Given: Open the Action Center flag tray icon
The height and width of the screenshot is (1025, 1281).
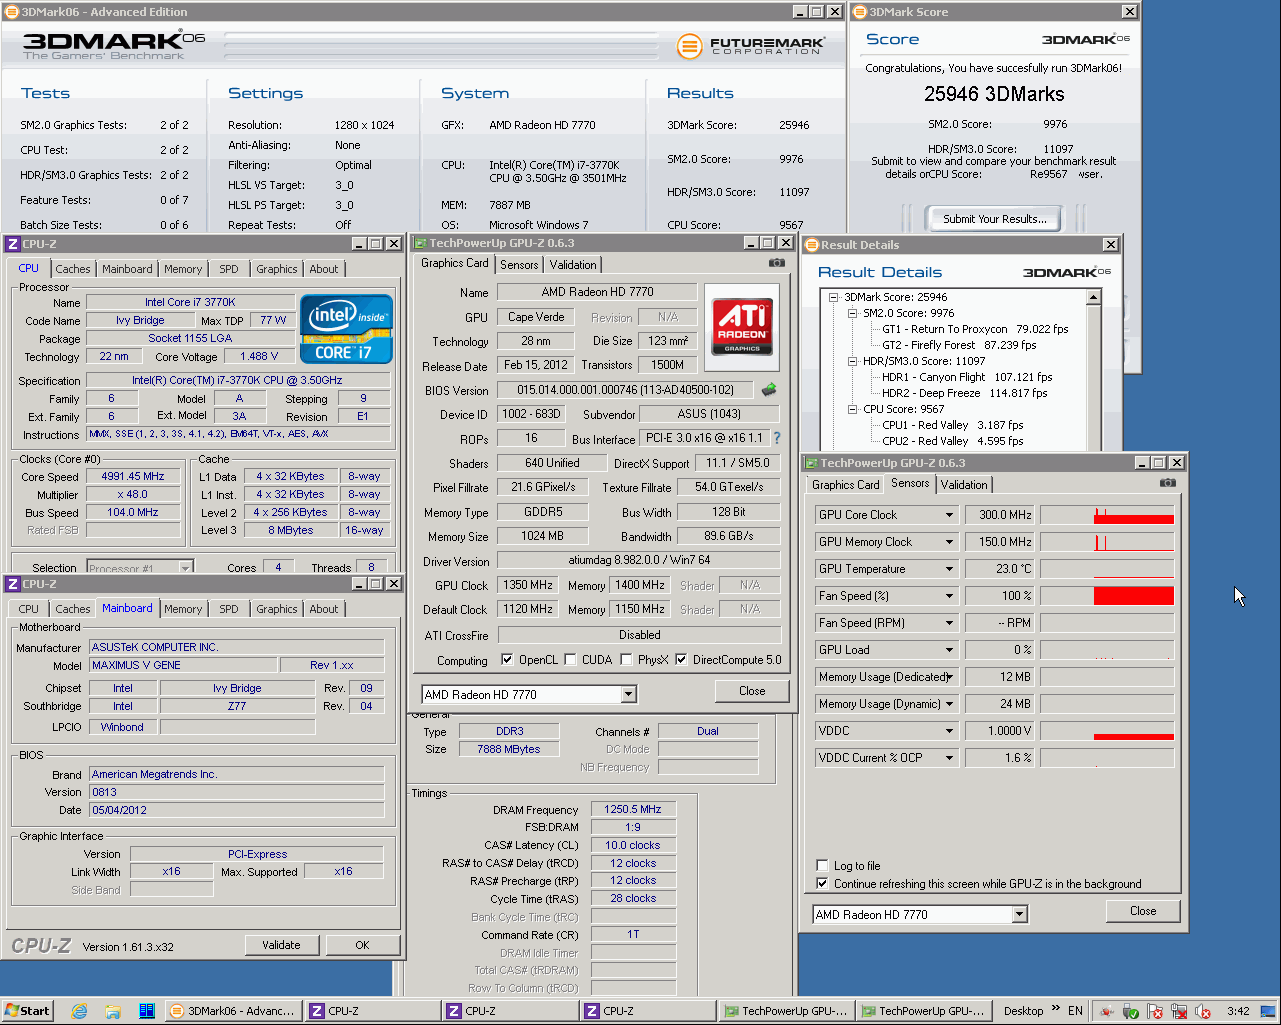Looking at the screenshot, I should tap(1155, 1011).
